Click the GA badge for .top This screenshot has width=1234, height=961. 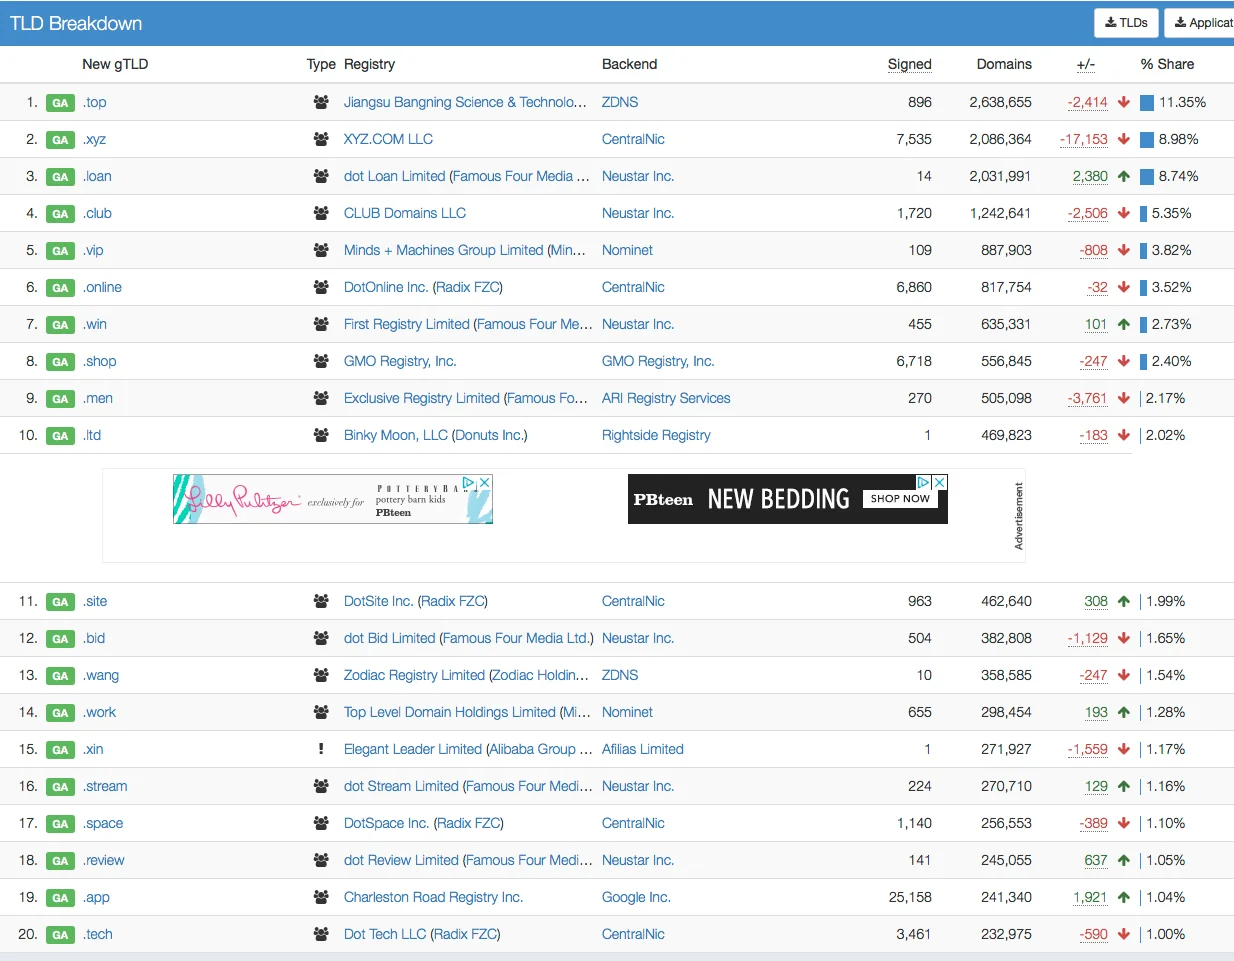[60, 103]
